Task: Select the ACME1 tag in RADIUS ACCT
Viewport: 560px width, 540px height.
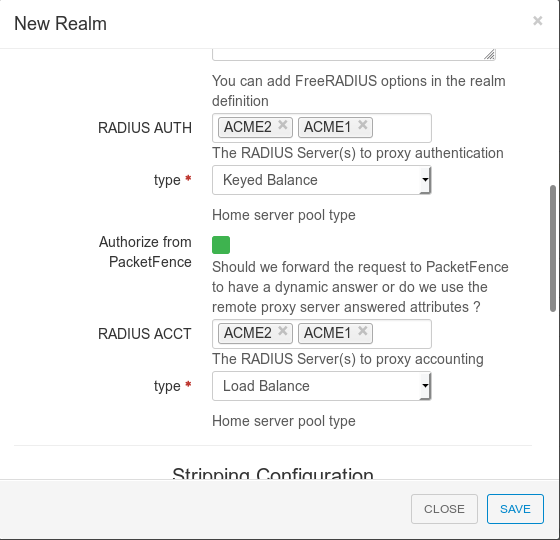Action: point(328,333)
